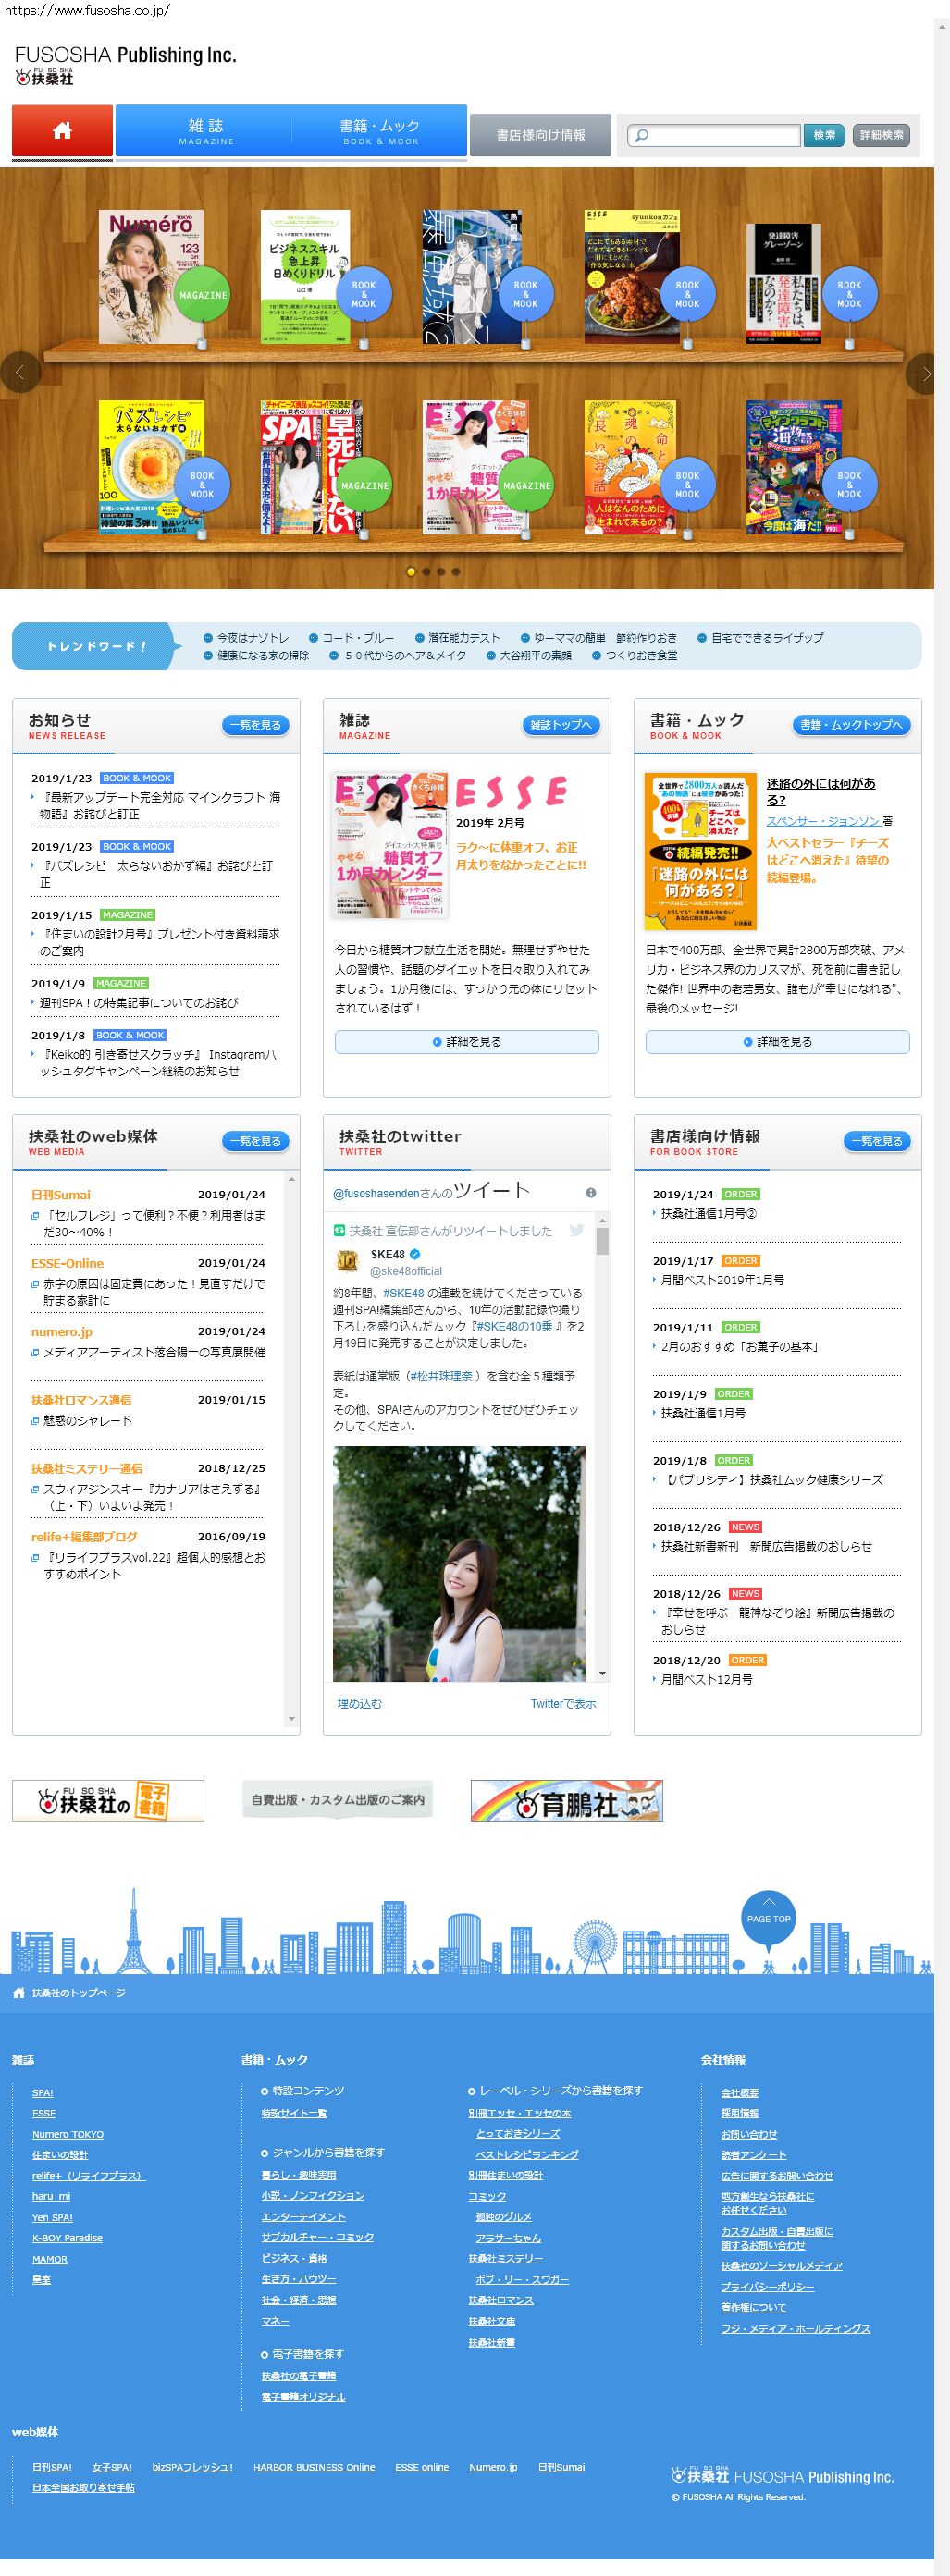Click the BOOK & MOOK badge on マインクラフト book
Screen dimensions: 950x2576
point(849,485)
